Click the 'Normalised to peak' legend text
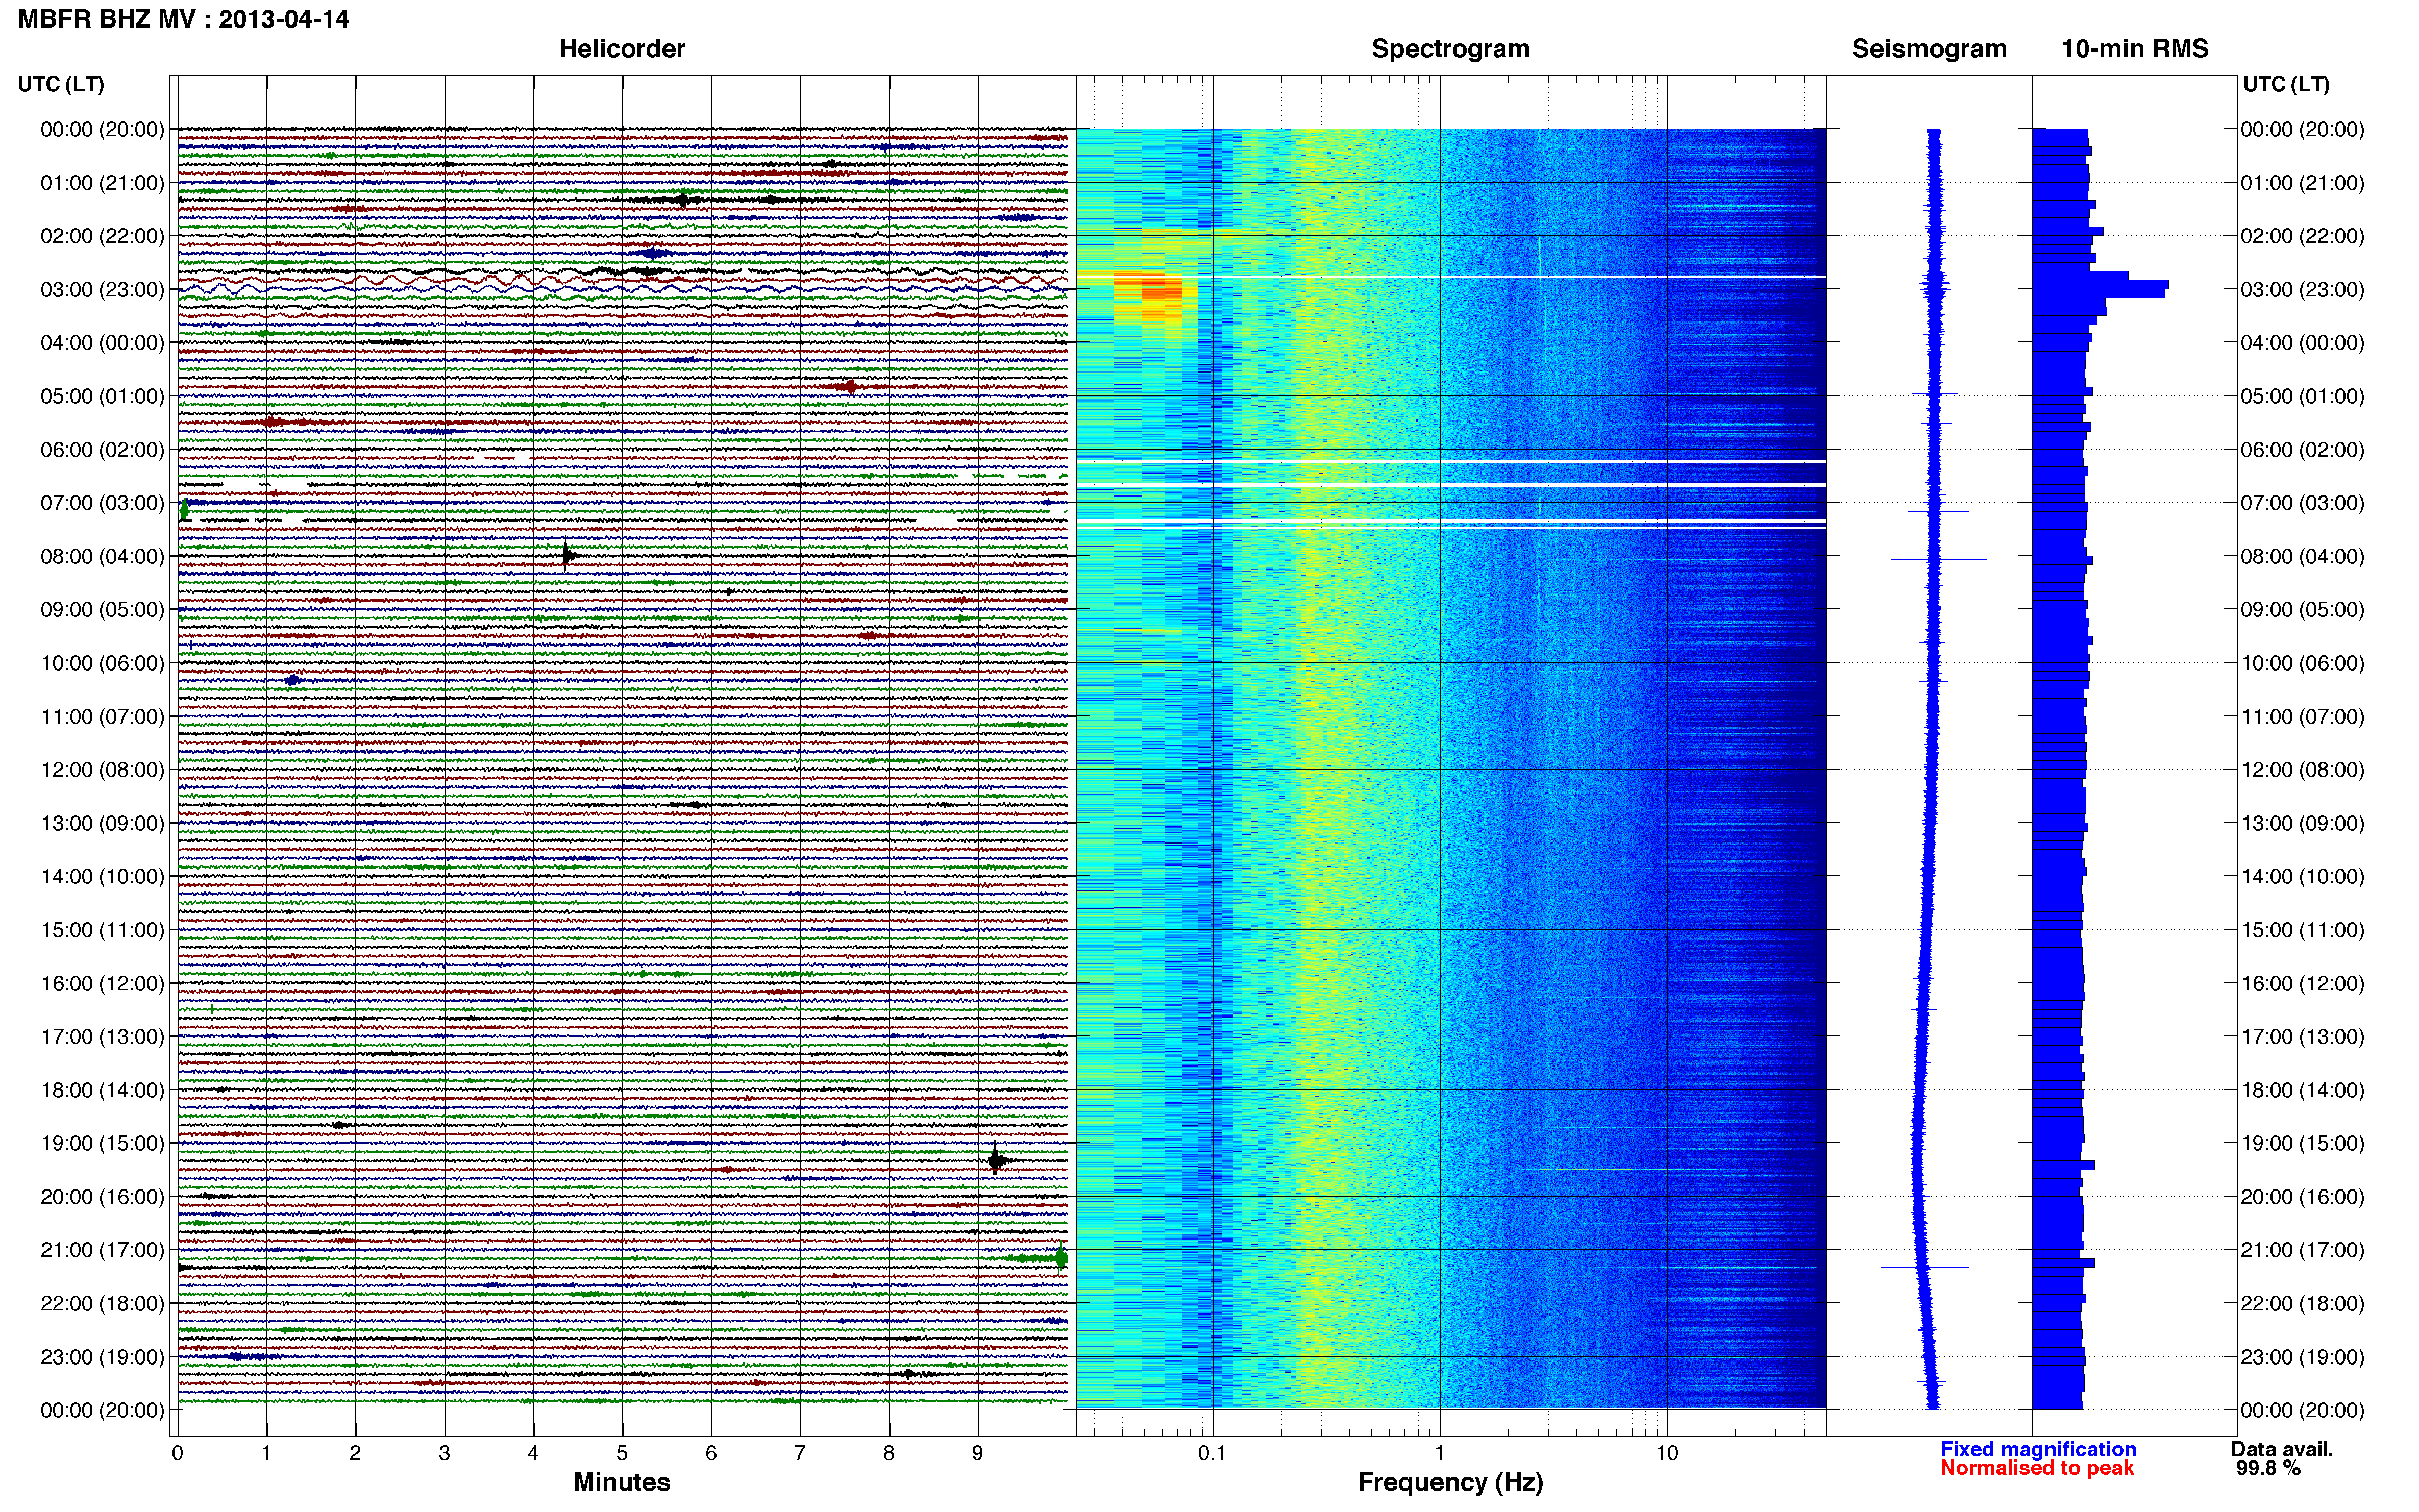The width and height of the screenshot is (2419, 1512). [2037, 1468]
